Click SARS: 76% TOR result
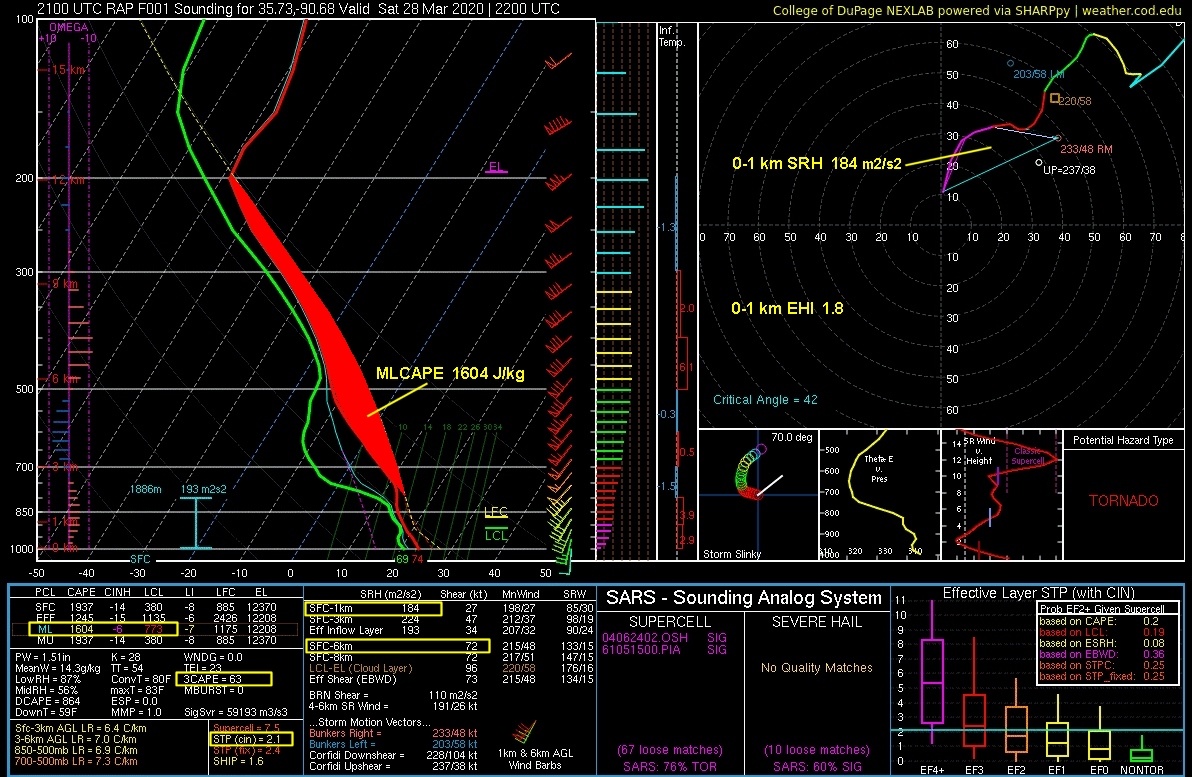Screen dimensions: 1192x777 pyautogui.click(x=670, y=766)
